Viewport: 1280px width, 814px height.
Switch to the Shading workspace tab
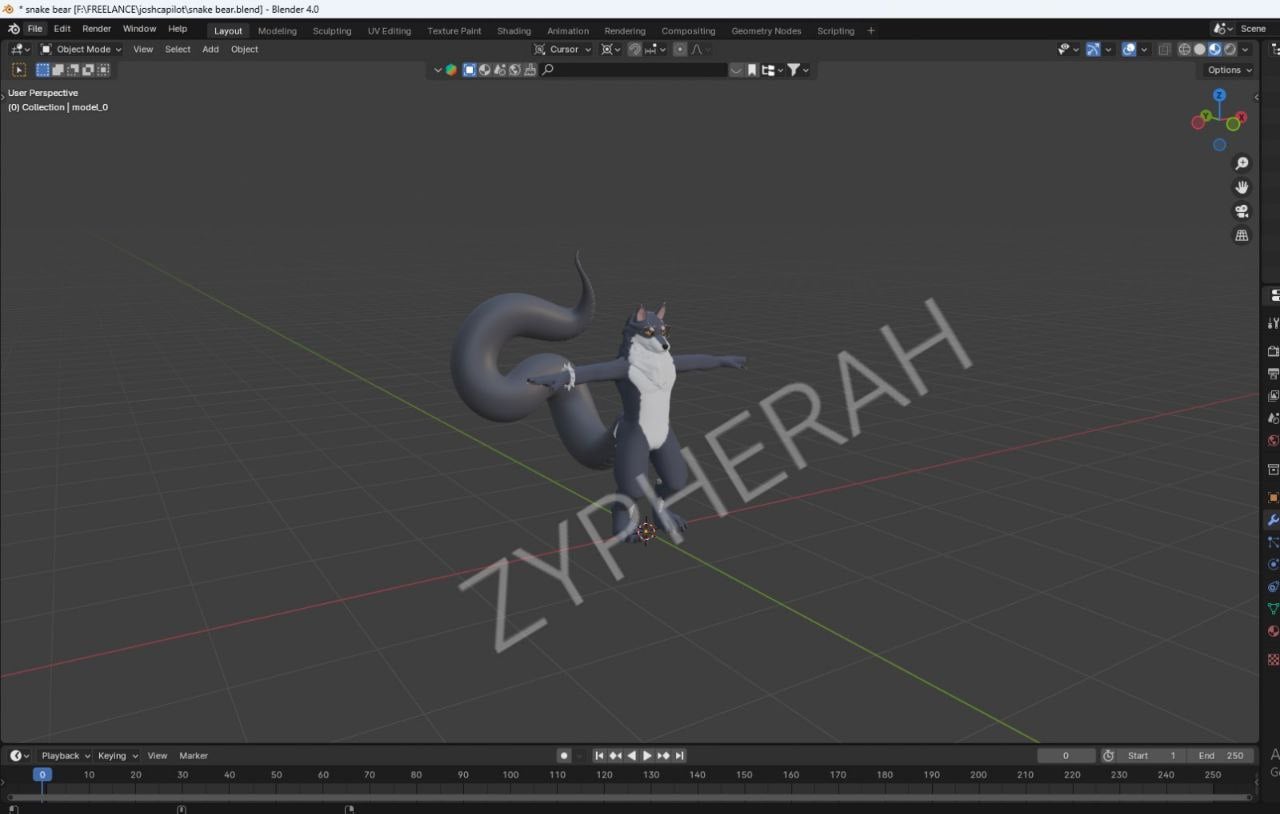coord(514,31)
